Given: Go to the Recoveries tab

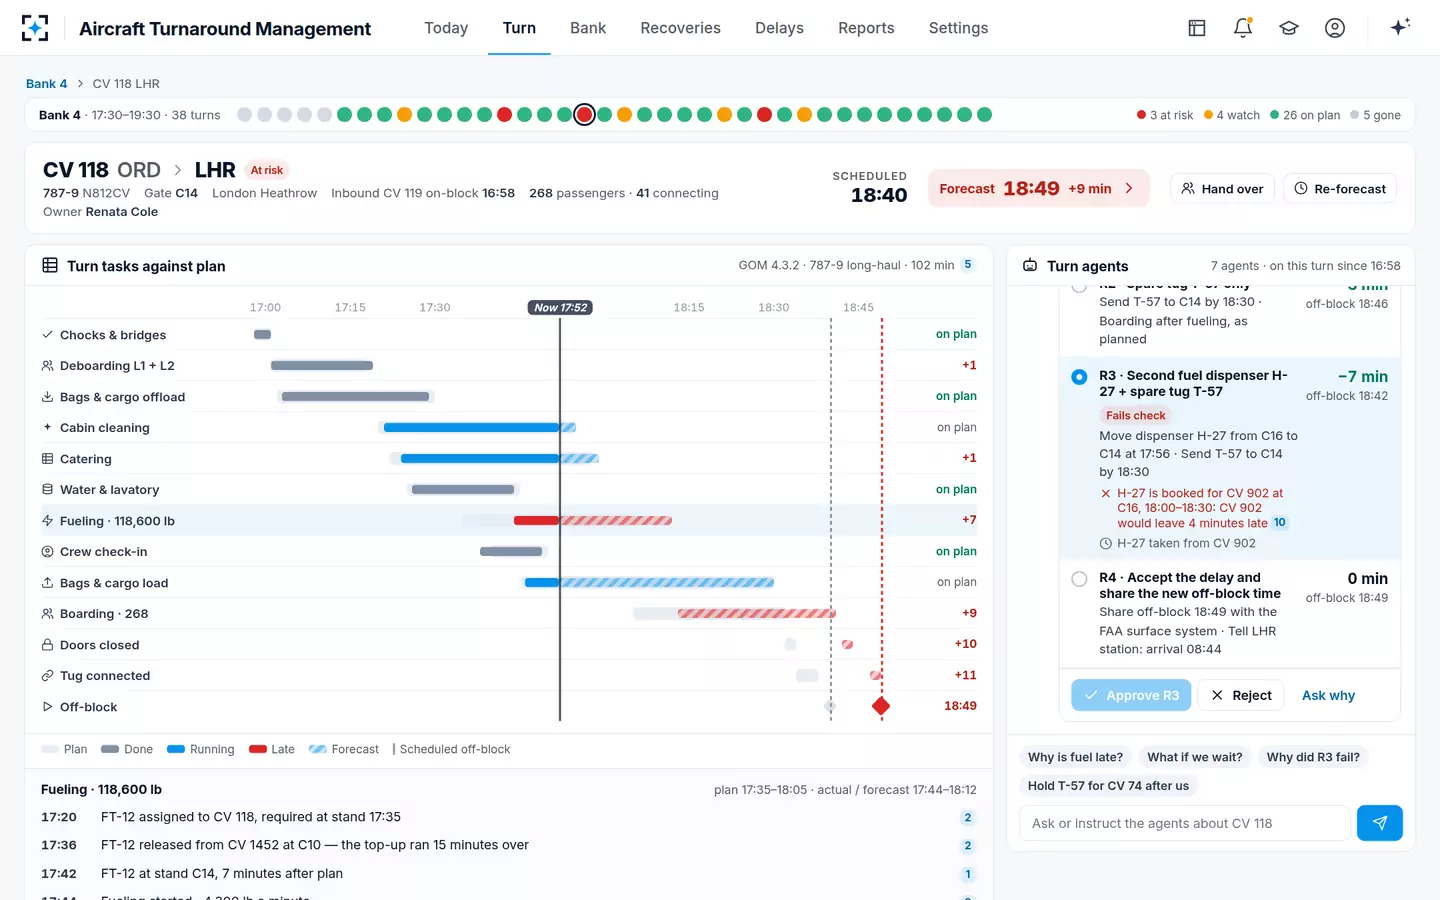Looking at the screenshot, I should [680, 28].
